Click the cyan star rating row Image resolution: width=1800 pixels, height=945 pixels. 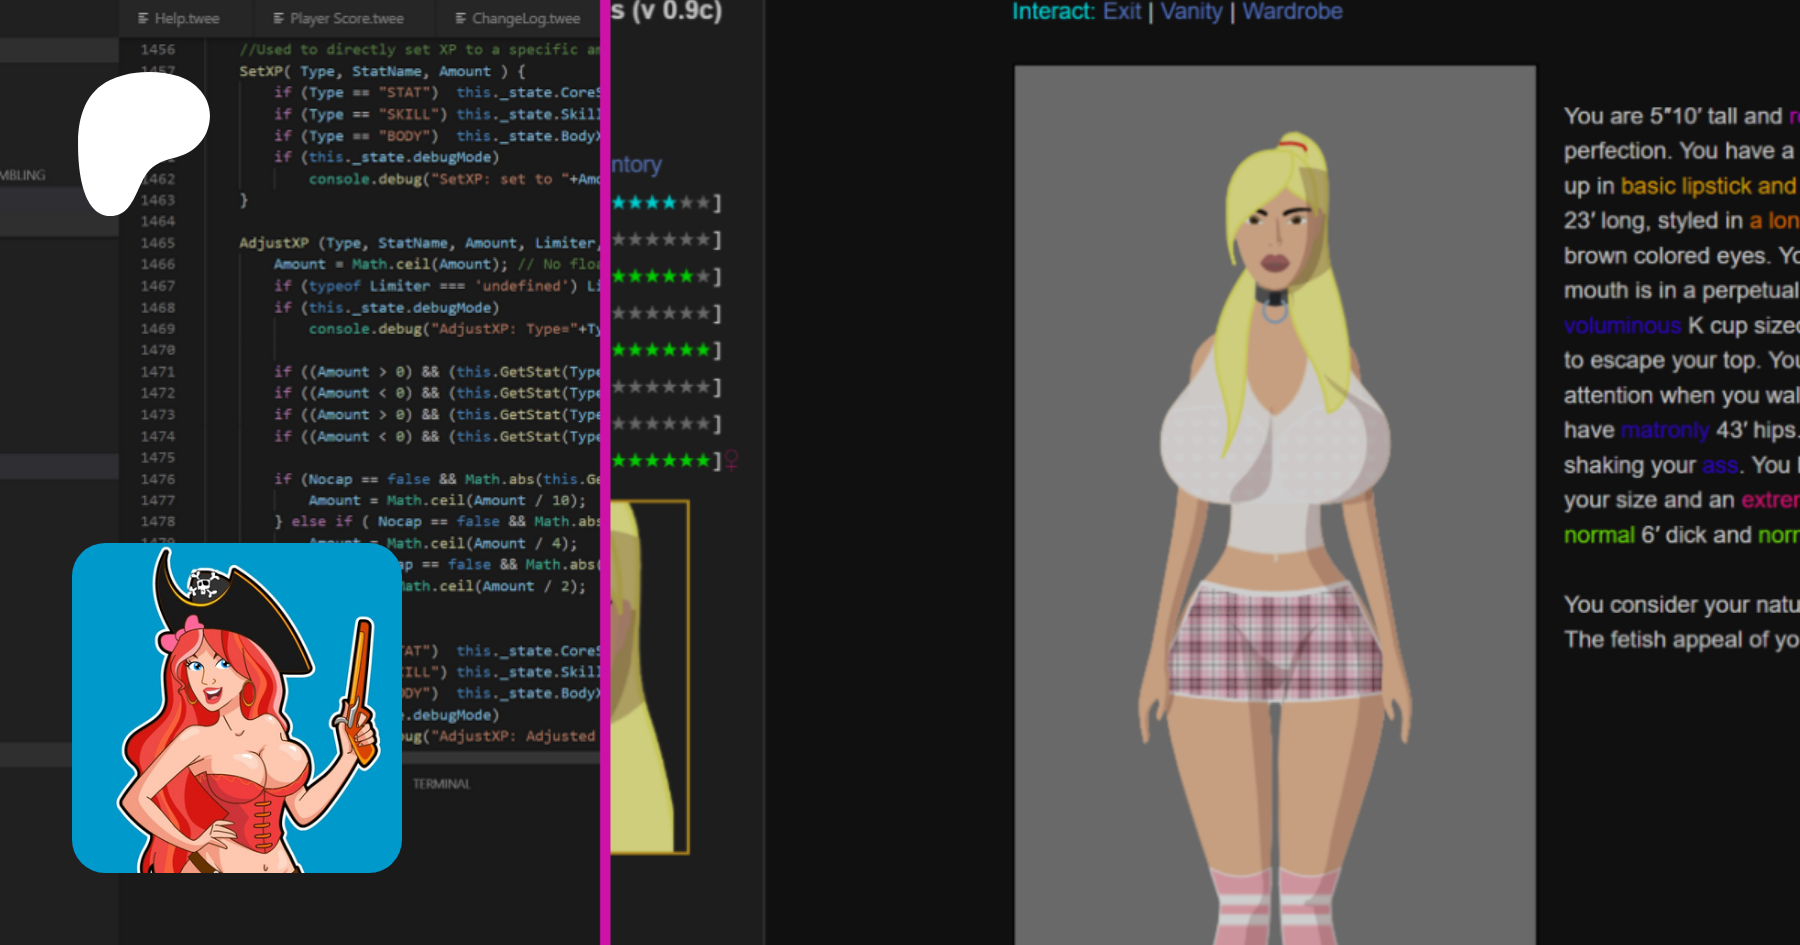pyautogui.click(x=664, y=203)
